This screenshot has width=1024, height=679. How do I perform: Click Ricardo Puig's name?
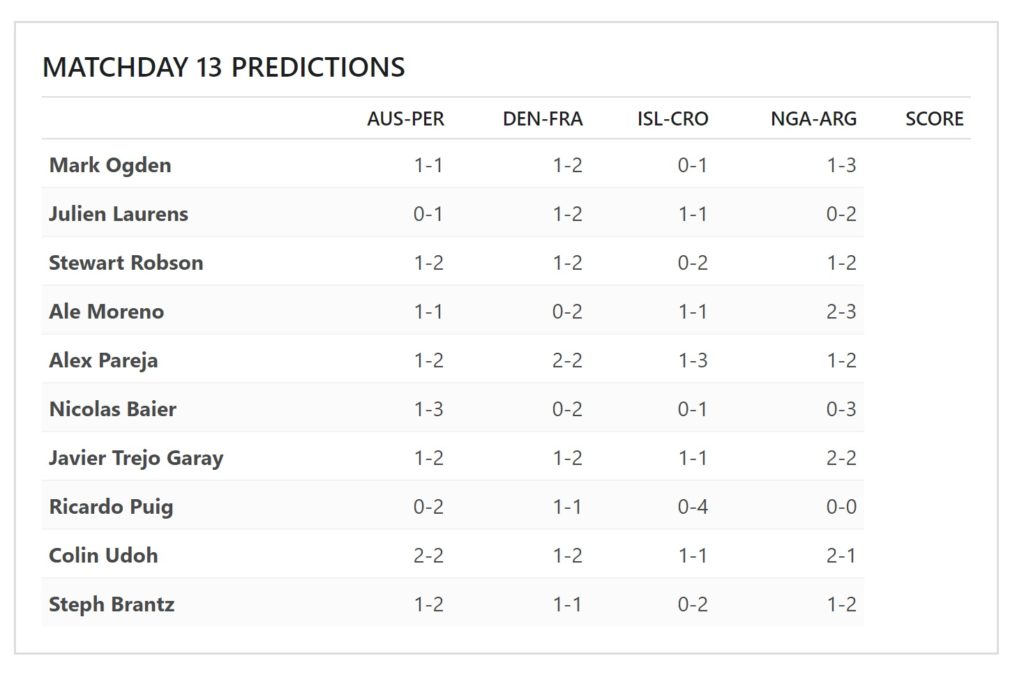111,507
